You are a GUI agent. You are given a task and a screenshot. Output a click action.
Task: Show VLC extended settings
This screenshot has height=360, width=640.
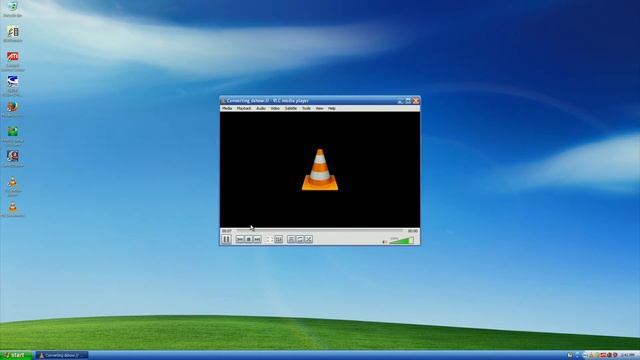point(278,239)
